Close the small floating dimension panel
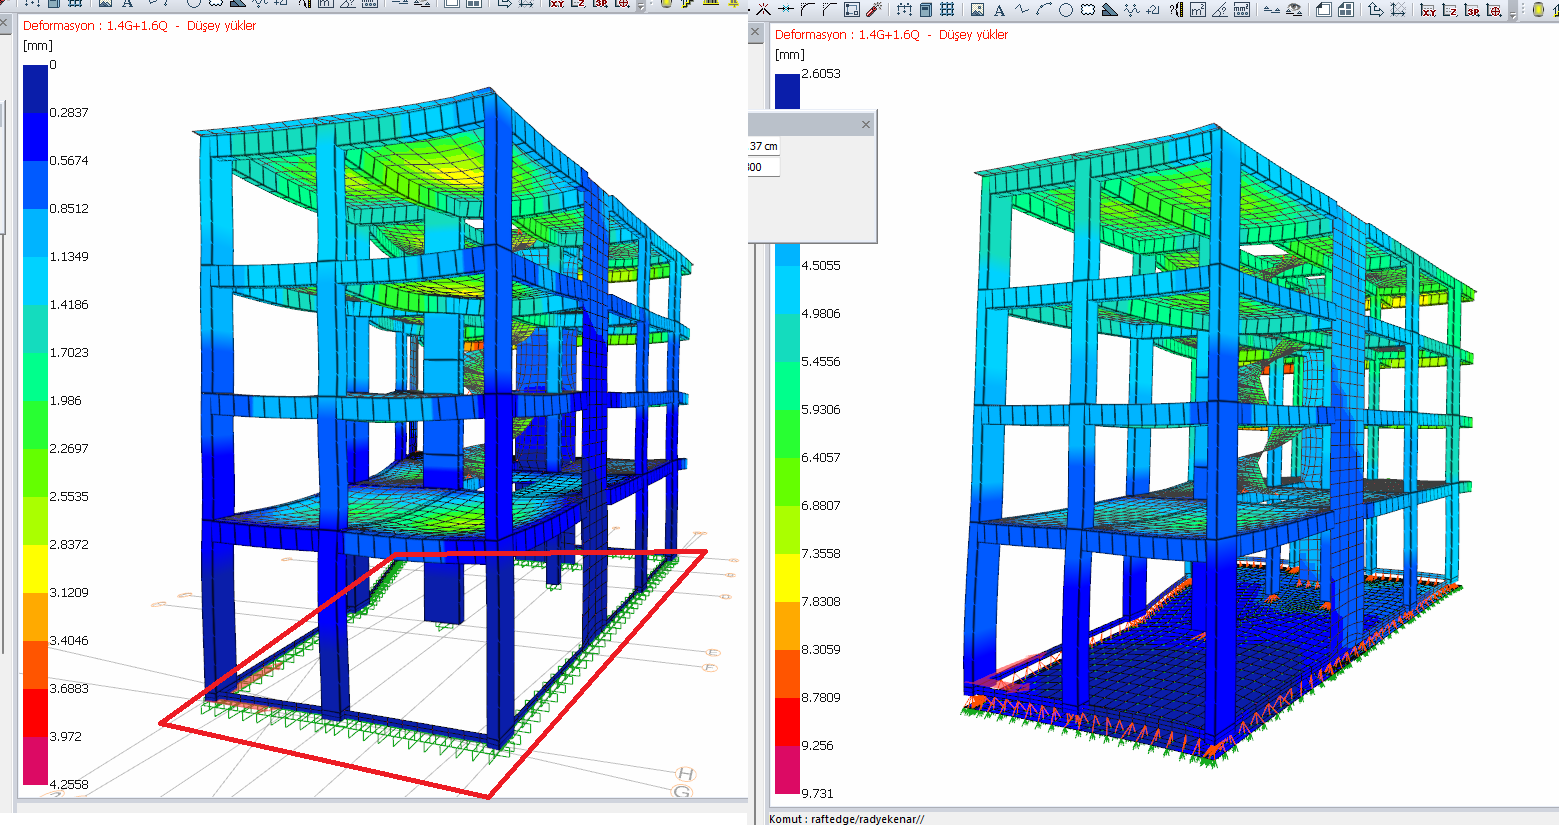 click(866, 125)
